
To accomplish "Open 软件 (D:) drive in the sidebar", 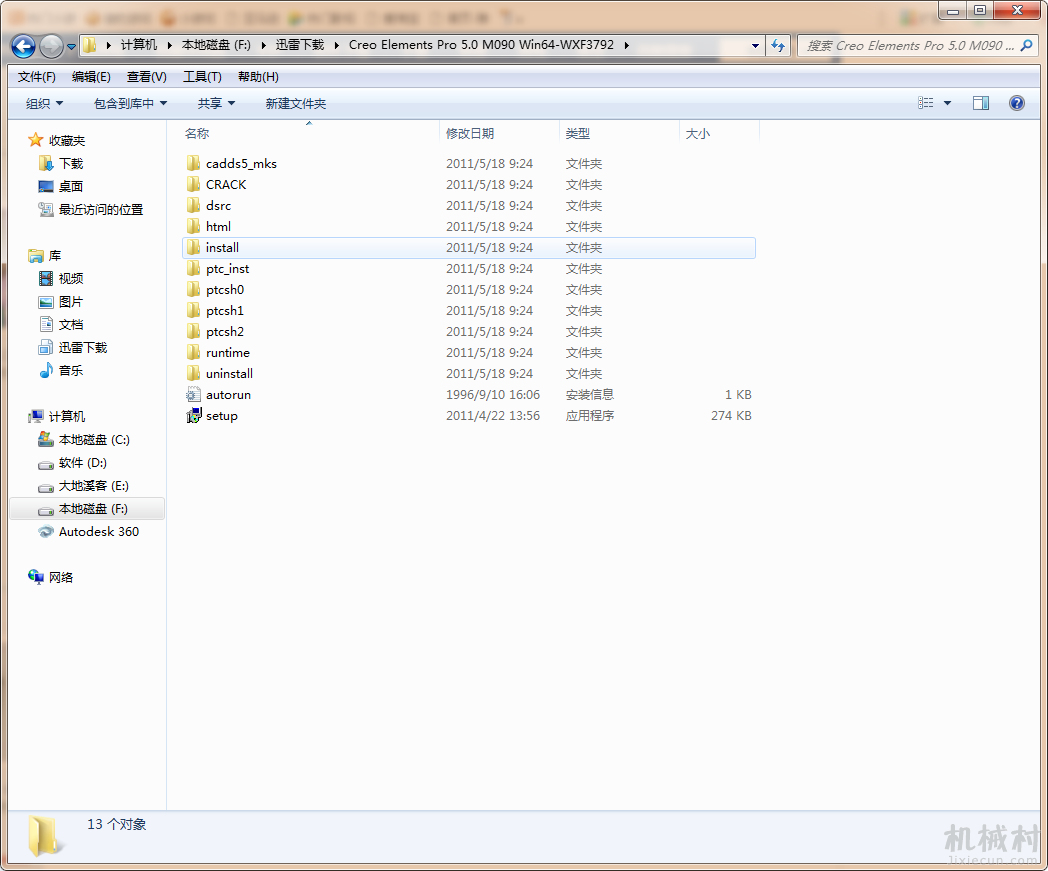I will point(83,463).
